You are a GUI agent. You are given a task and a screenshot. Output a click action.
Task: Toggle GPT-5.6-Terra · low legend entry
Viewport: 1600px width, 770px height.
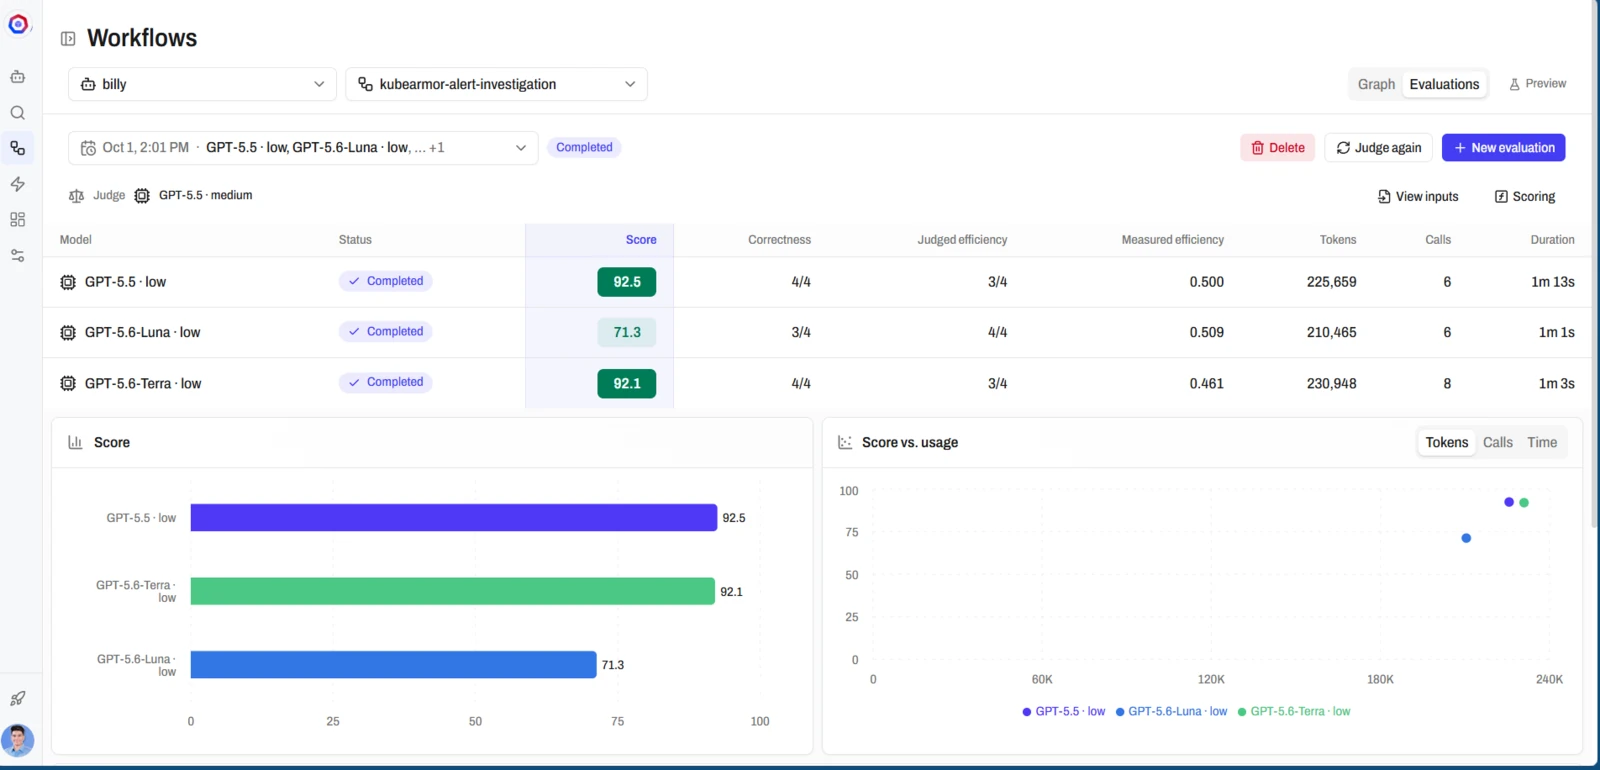click(x=1294, y=712)
